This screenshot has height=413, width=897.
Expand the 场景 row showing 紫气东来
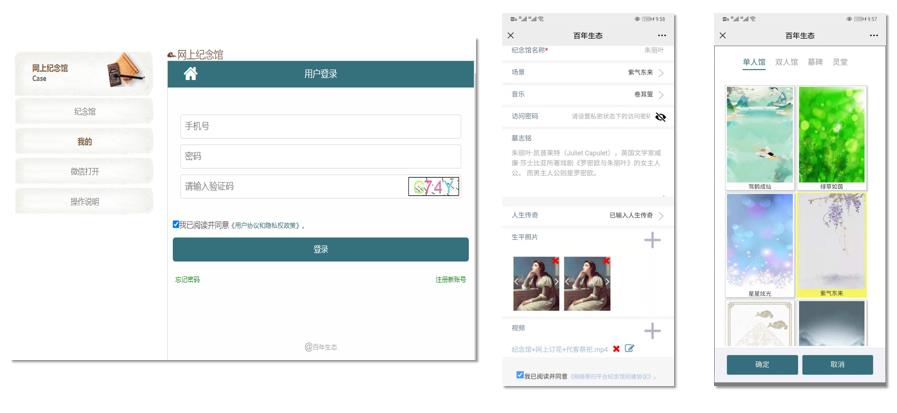point(660,73)
